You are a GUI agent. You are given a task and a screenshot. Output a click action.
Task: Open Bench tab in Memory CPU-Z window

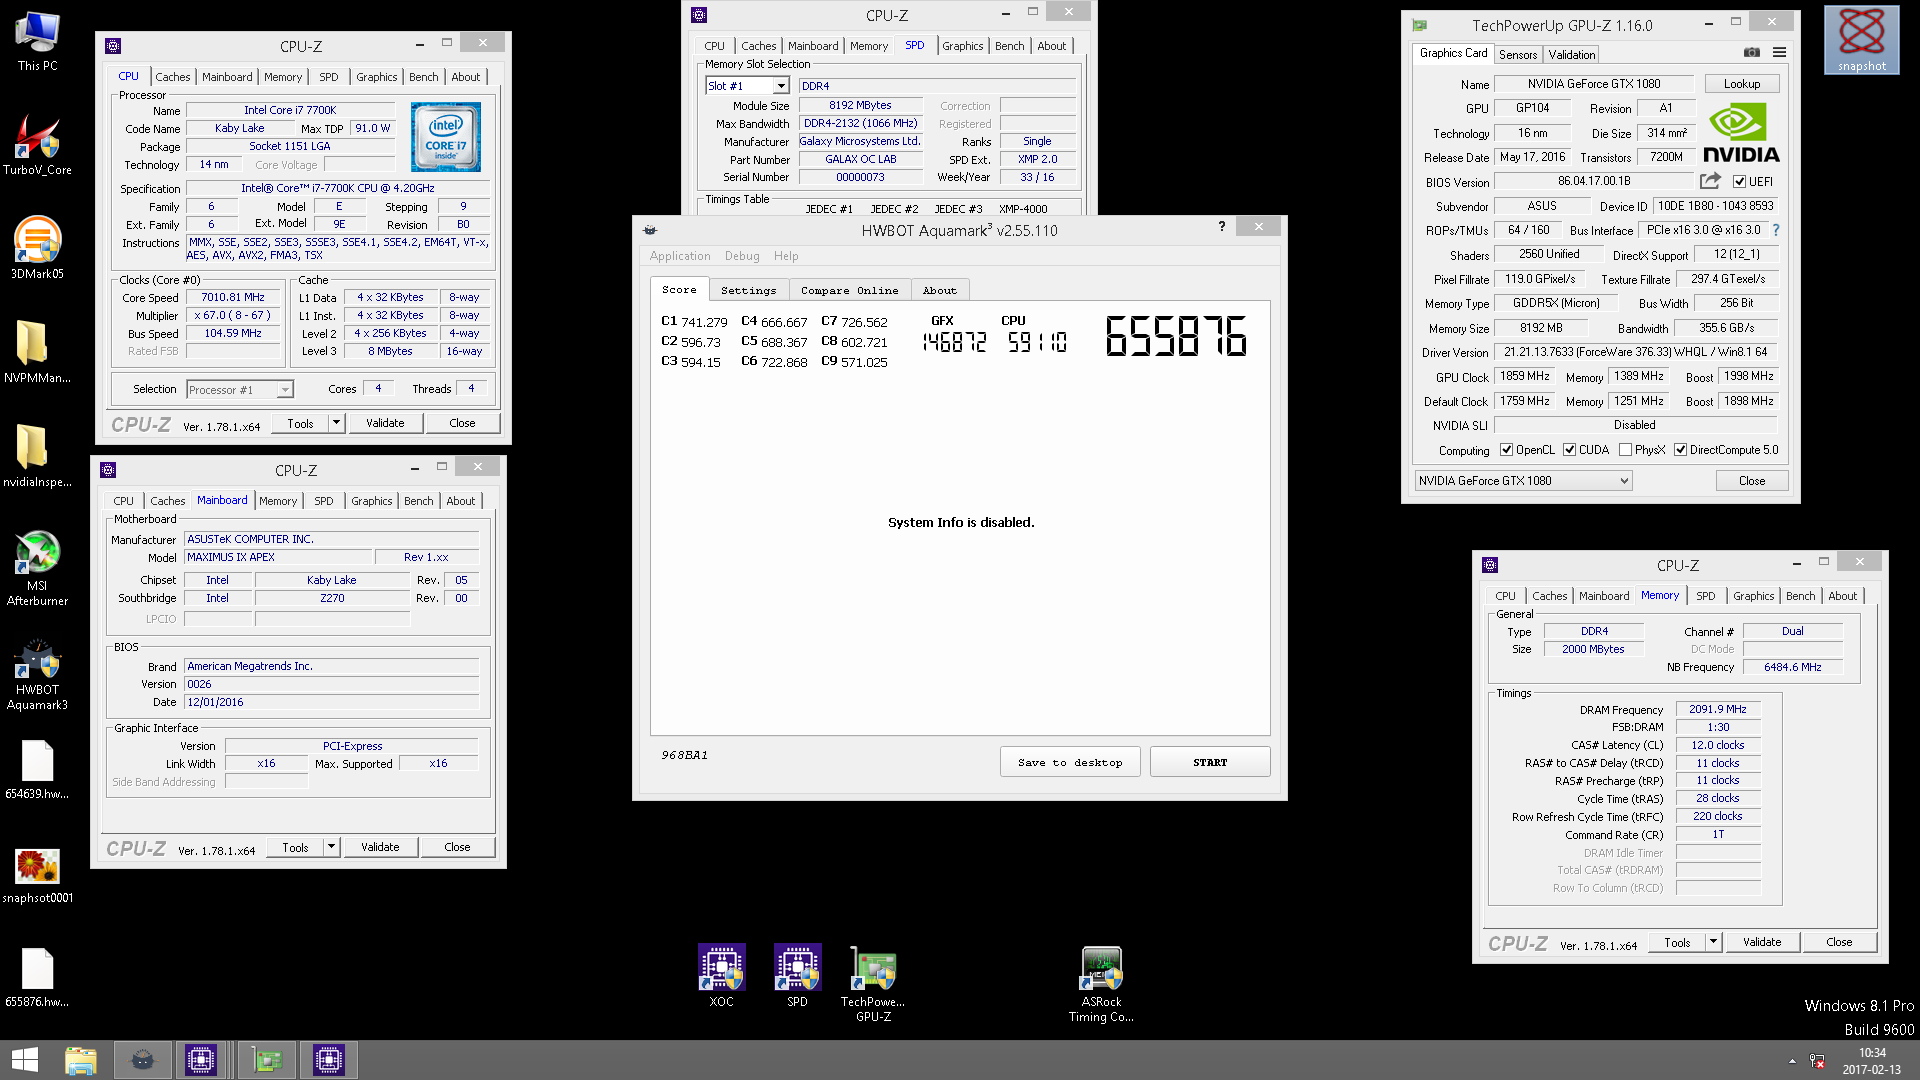[x=1800, y=596]
